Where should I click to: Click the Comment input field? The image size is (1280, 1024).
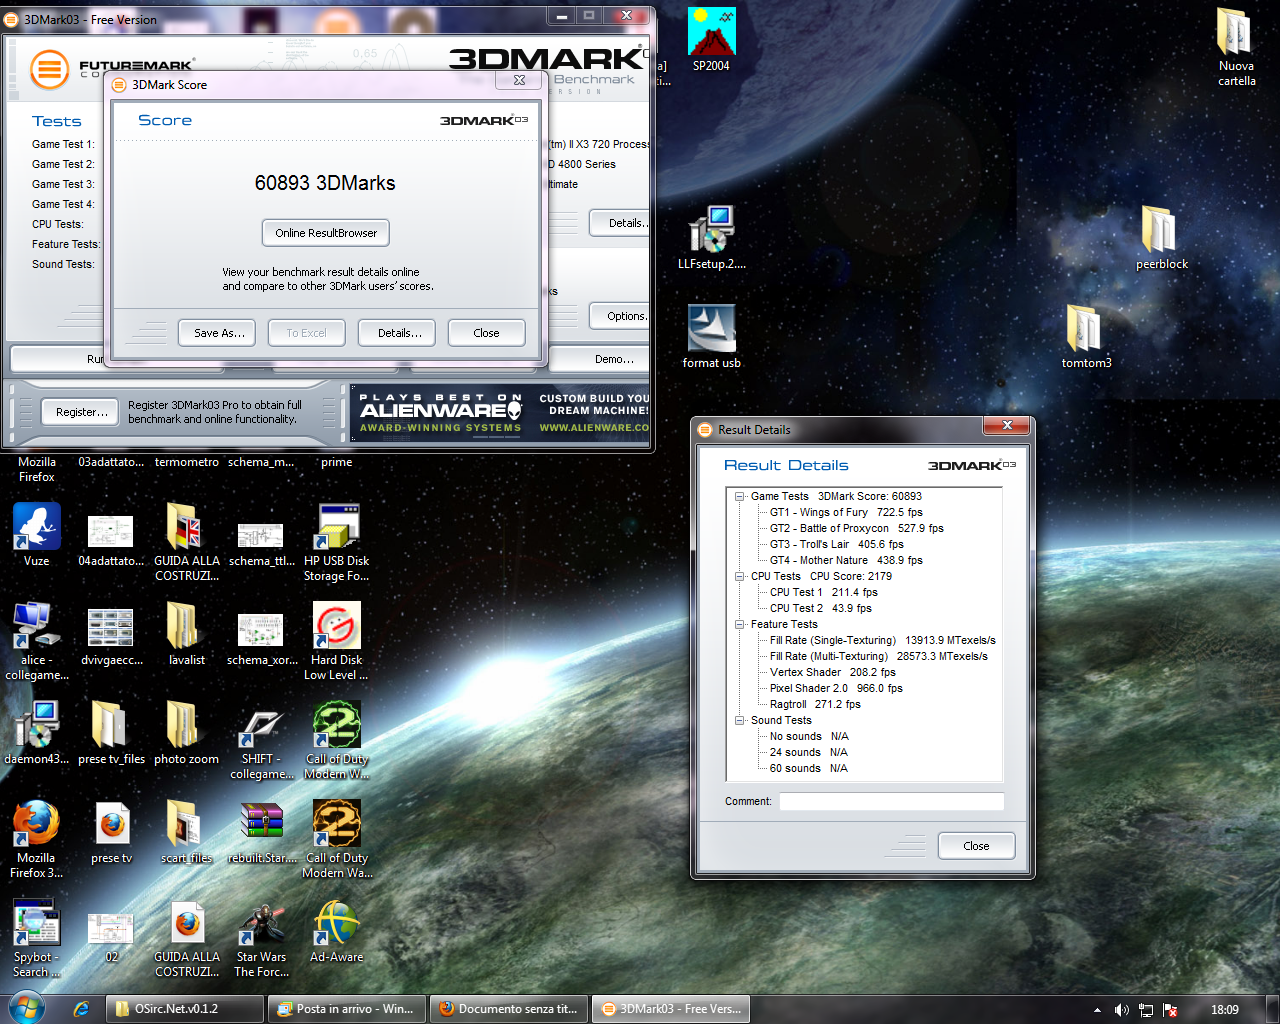(x=892, y=801)
